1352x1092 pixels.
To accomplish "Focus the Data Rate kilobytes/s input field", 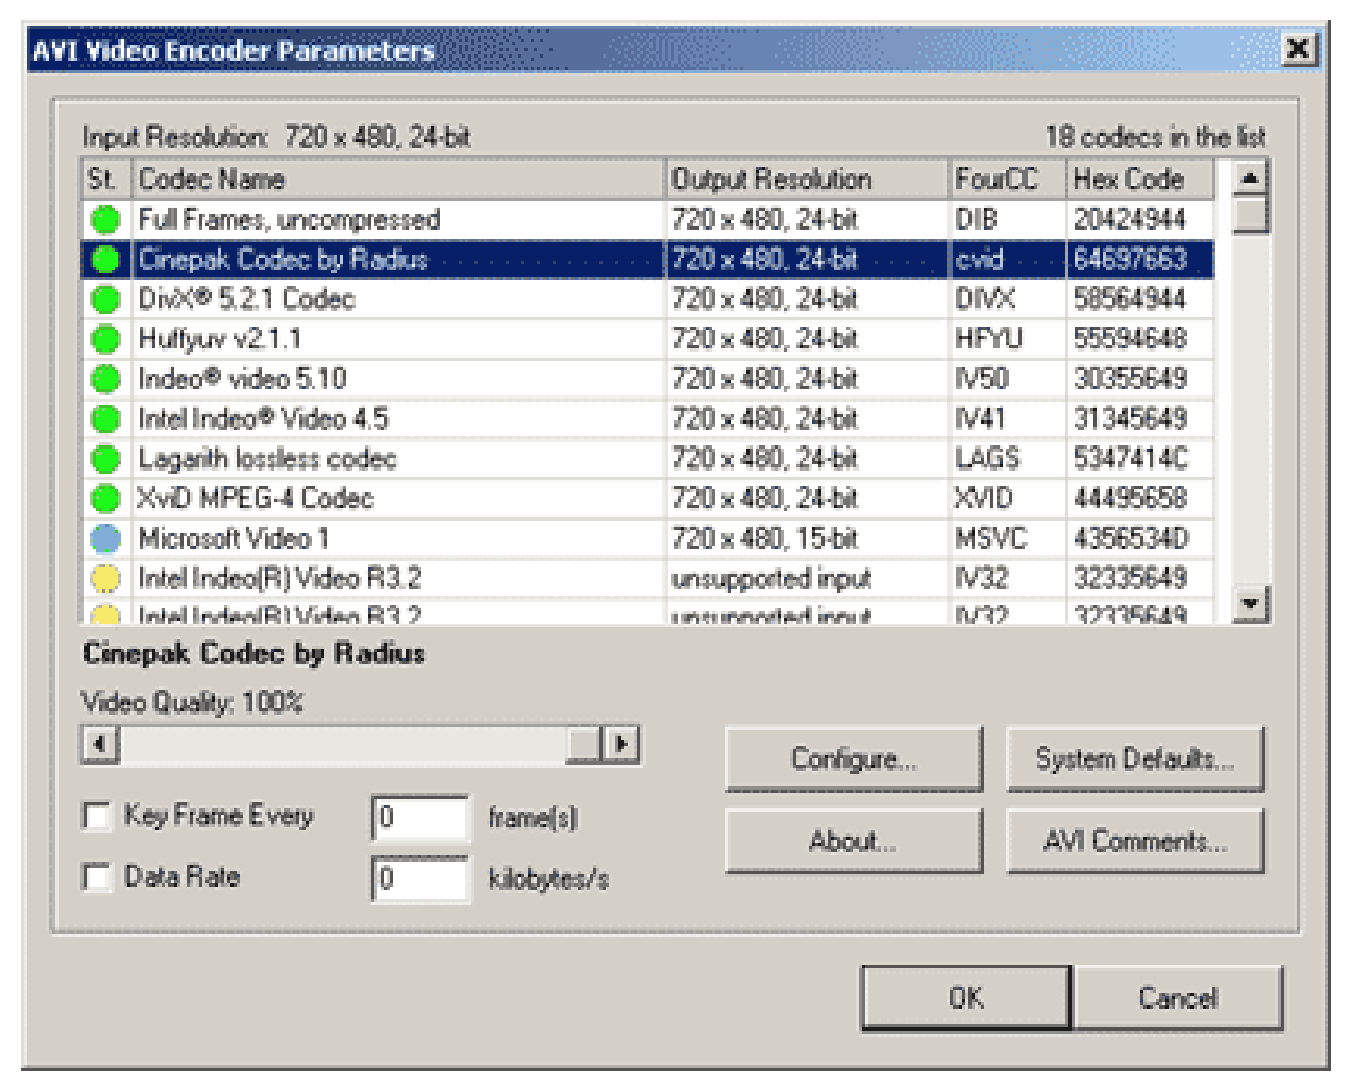I will pos(420,878).
